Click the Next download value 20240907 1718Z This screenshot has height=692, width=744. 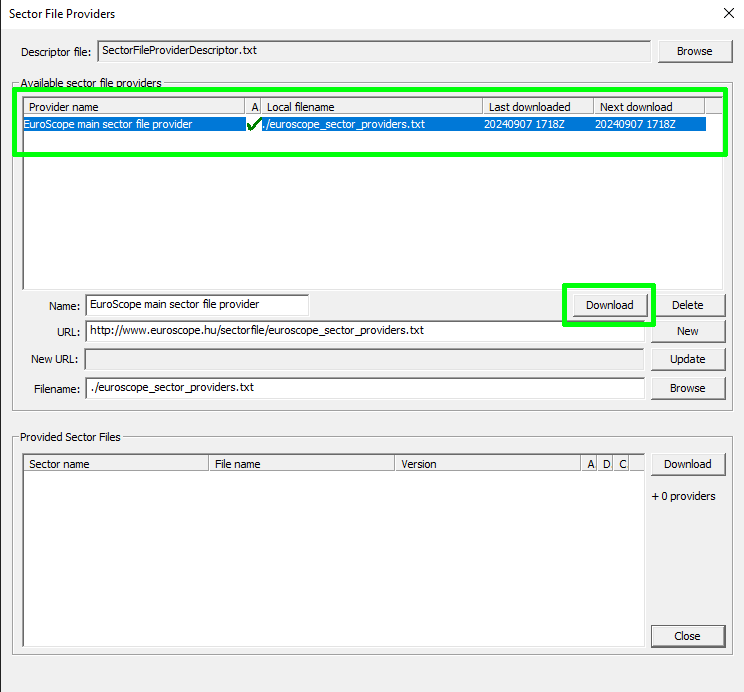[x=635, y=124]
